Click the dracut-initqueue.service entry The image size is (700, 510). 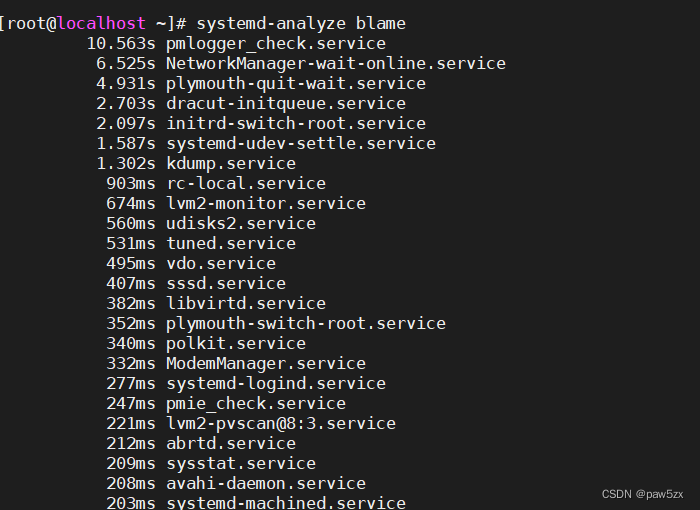(x=285, y=103)
